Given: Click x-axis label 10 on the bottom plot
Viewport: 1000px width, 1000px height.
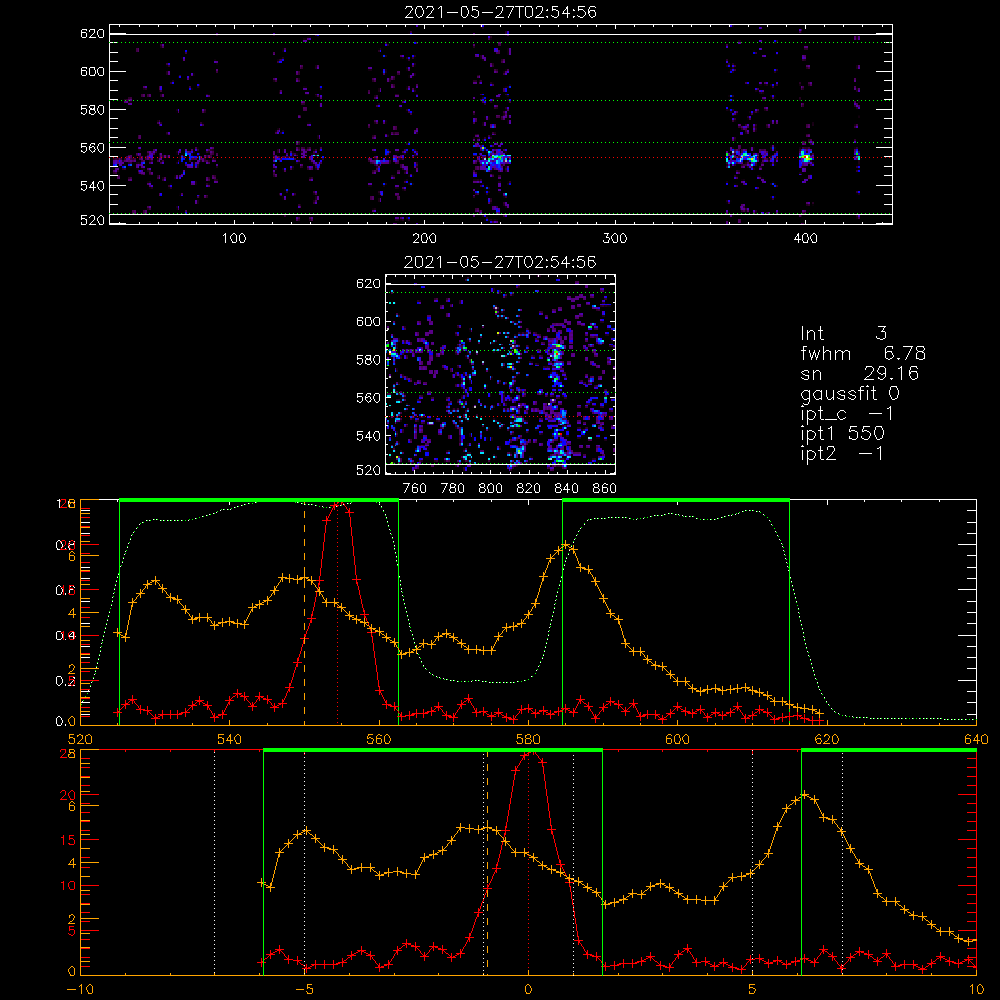Looking at the screenshot, I should (976, 990).
